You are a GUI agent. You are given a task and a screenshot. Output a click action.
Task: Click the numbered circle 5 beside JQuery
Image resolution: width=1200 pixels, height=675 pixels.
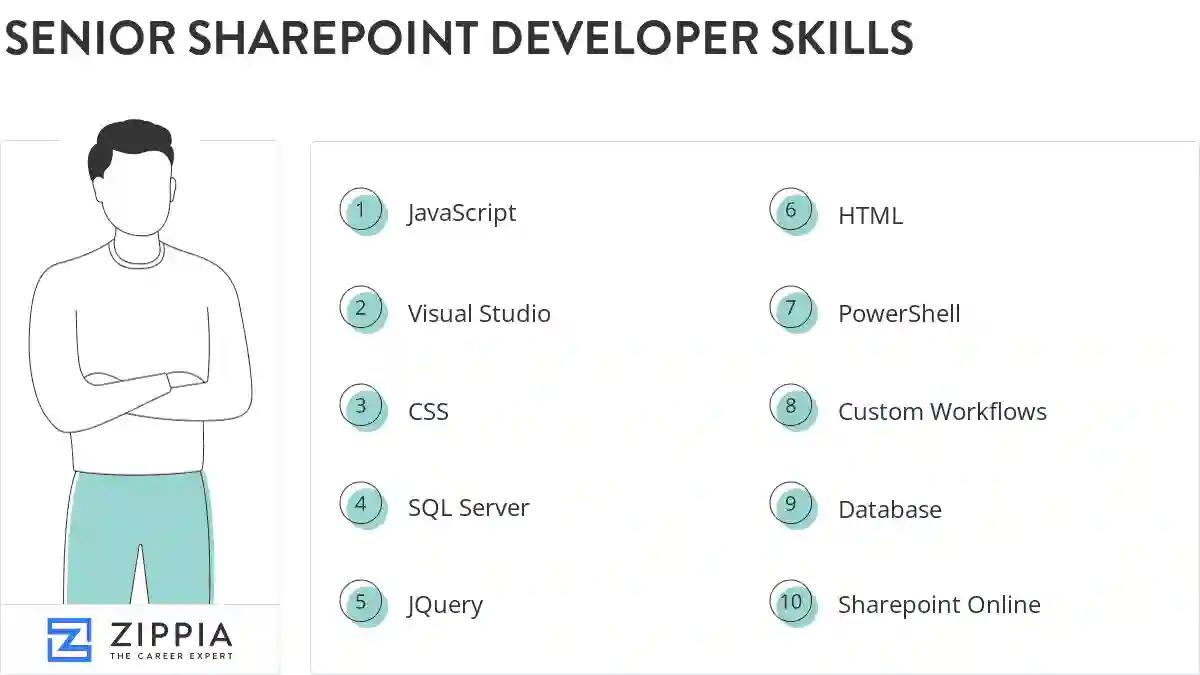[x=362, y=601]
